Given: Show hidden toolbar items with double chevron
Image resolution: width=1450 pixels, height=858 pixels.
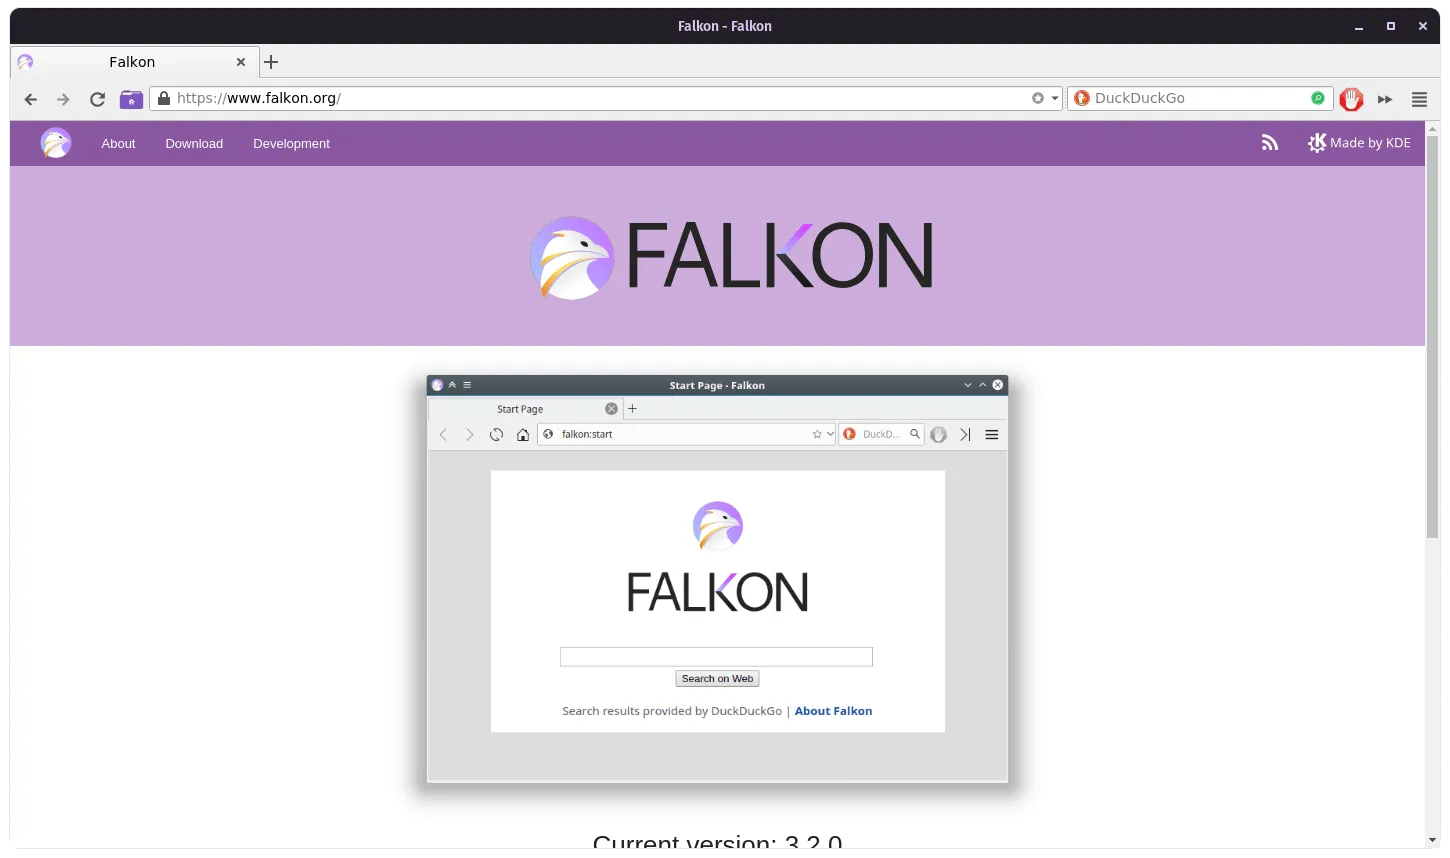Looking at the screenshot, I should pos(1385,99).
